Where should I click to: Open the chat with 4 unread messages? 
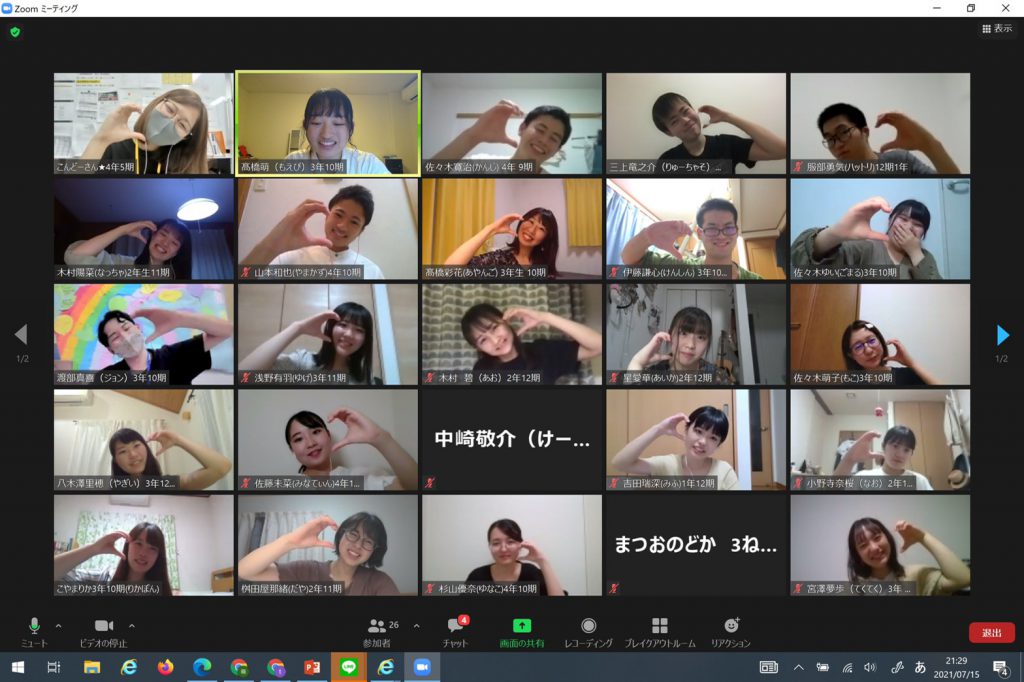point(455,630)
